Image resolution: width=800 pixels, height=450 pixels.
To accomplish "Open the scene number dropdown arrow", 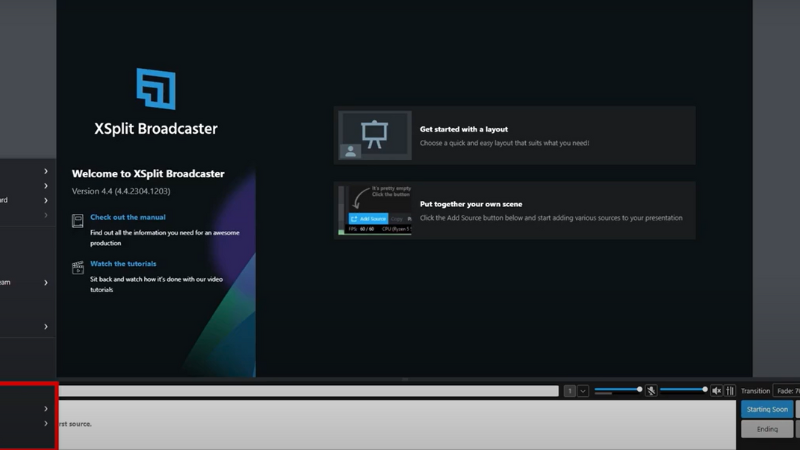I will coord(583,391).
